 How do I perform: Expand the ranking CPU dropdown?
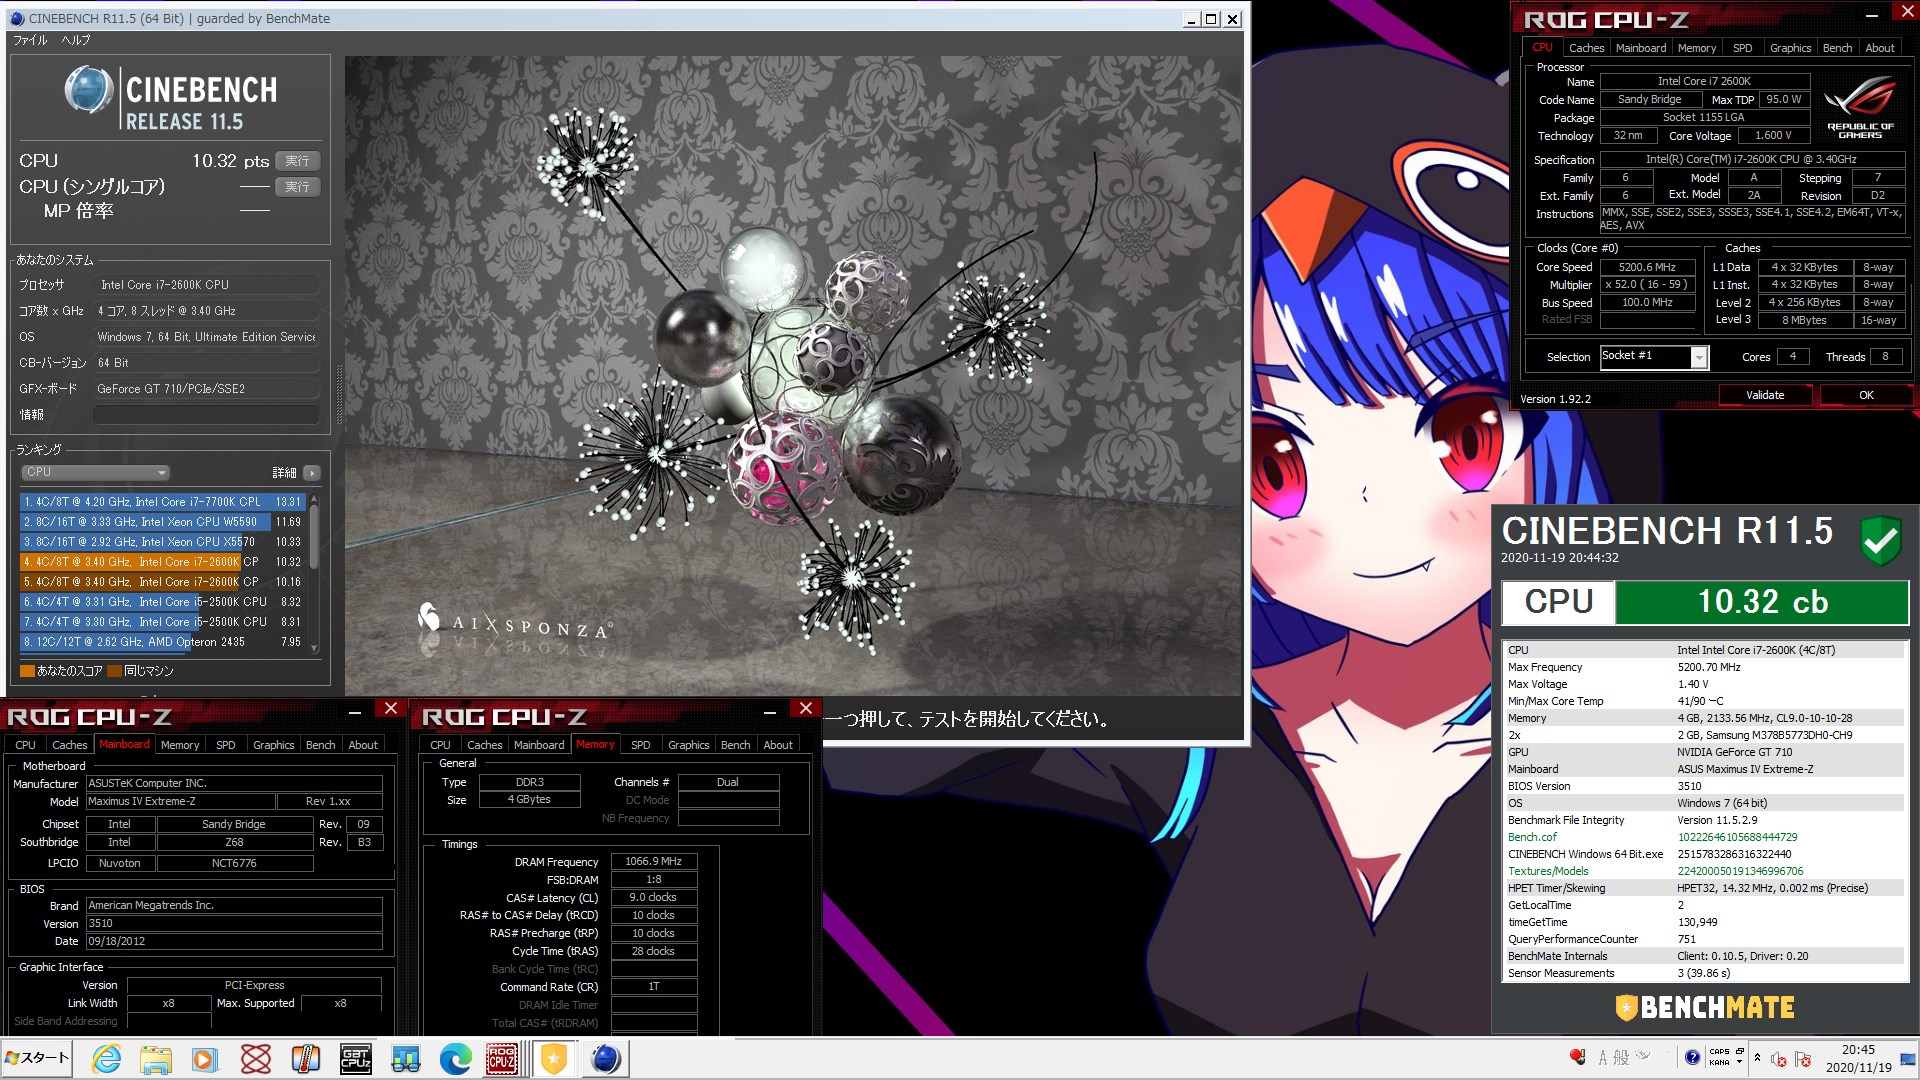point(95,472)
